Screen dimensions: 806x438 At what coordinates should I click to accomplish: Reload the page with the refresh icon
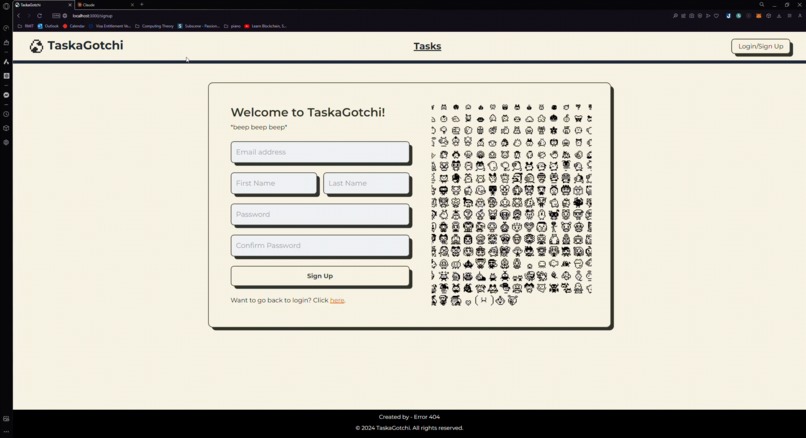pos(39,16)
